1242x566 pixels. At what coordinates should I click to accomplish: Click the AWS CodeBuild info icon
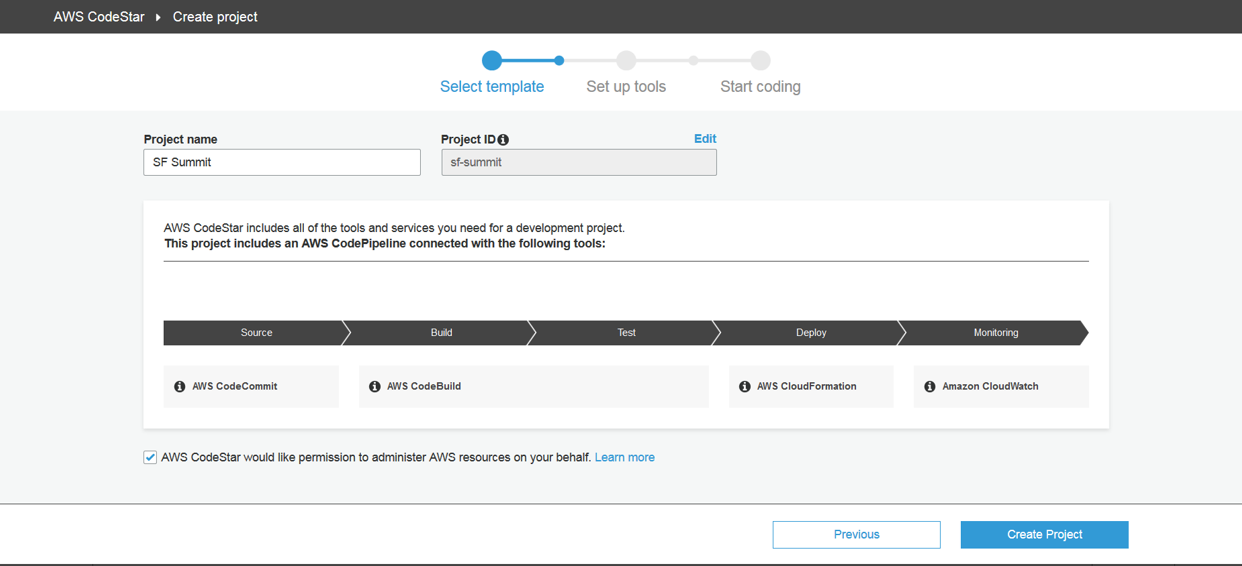click(x=375, y=387)
